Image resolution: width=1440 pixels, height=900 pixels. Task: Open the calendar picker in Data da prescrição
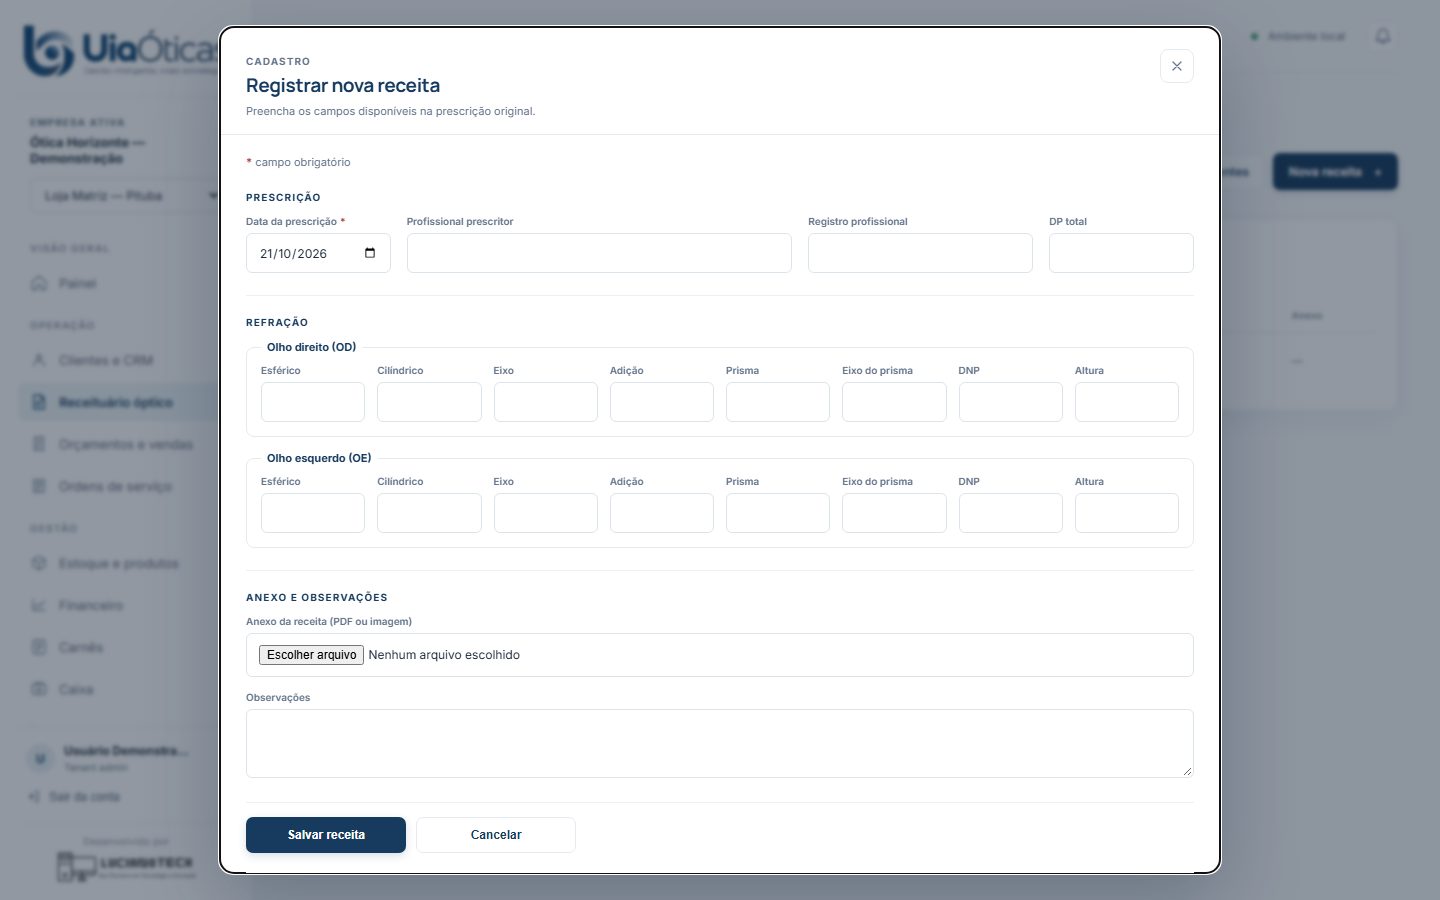pos(370,253)
